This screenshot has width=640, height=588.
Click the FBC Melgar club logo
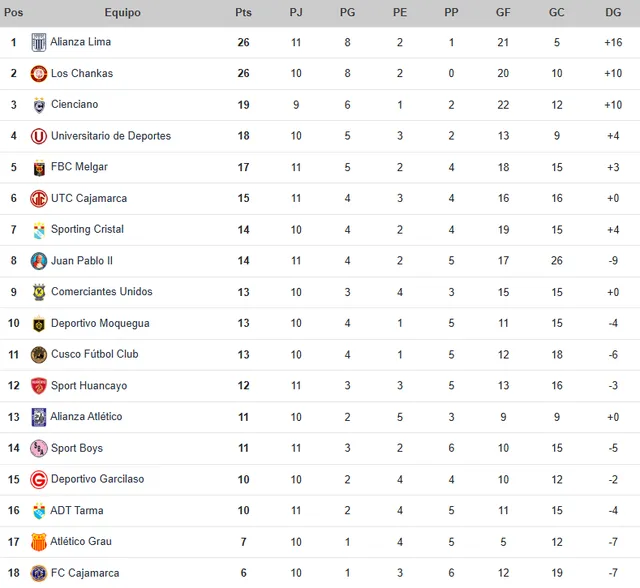click(39, 167)
